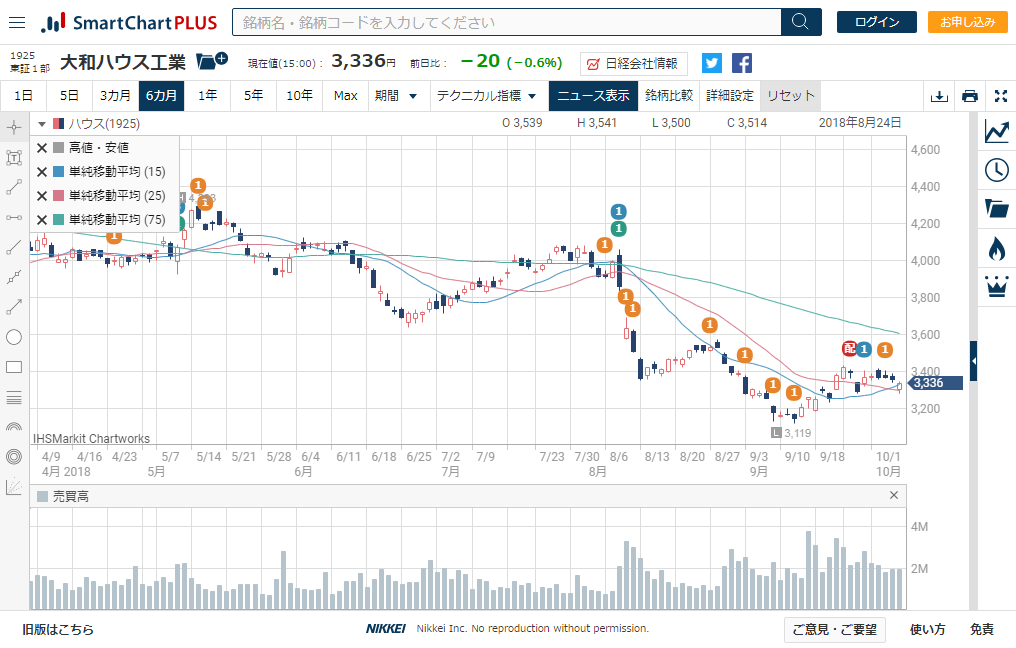Click red 配 dividend marker
This screenshot has width=1016, height=648.
(x=849, y=349)
